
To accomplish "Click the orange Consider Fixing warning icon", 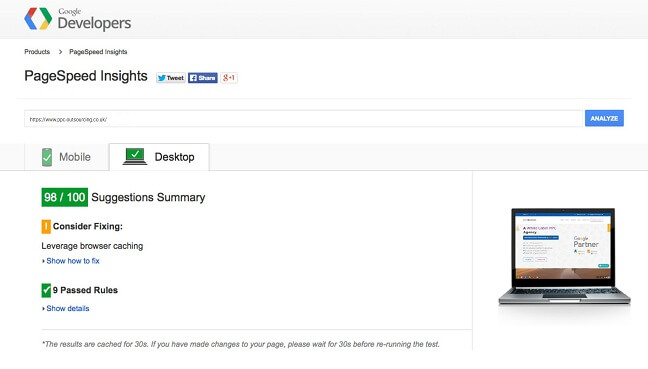I will click(46, 226).
